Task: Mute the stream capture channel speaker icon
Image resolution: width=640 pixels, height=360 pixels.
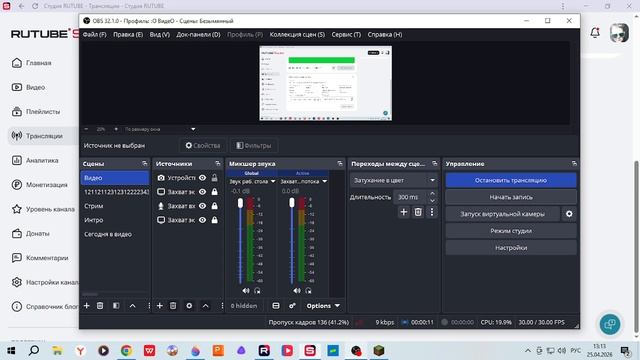Action: 297,291
